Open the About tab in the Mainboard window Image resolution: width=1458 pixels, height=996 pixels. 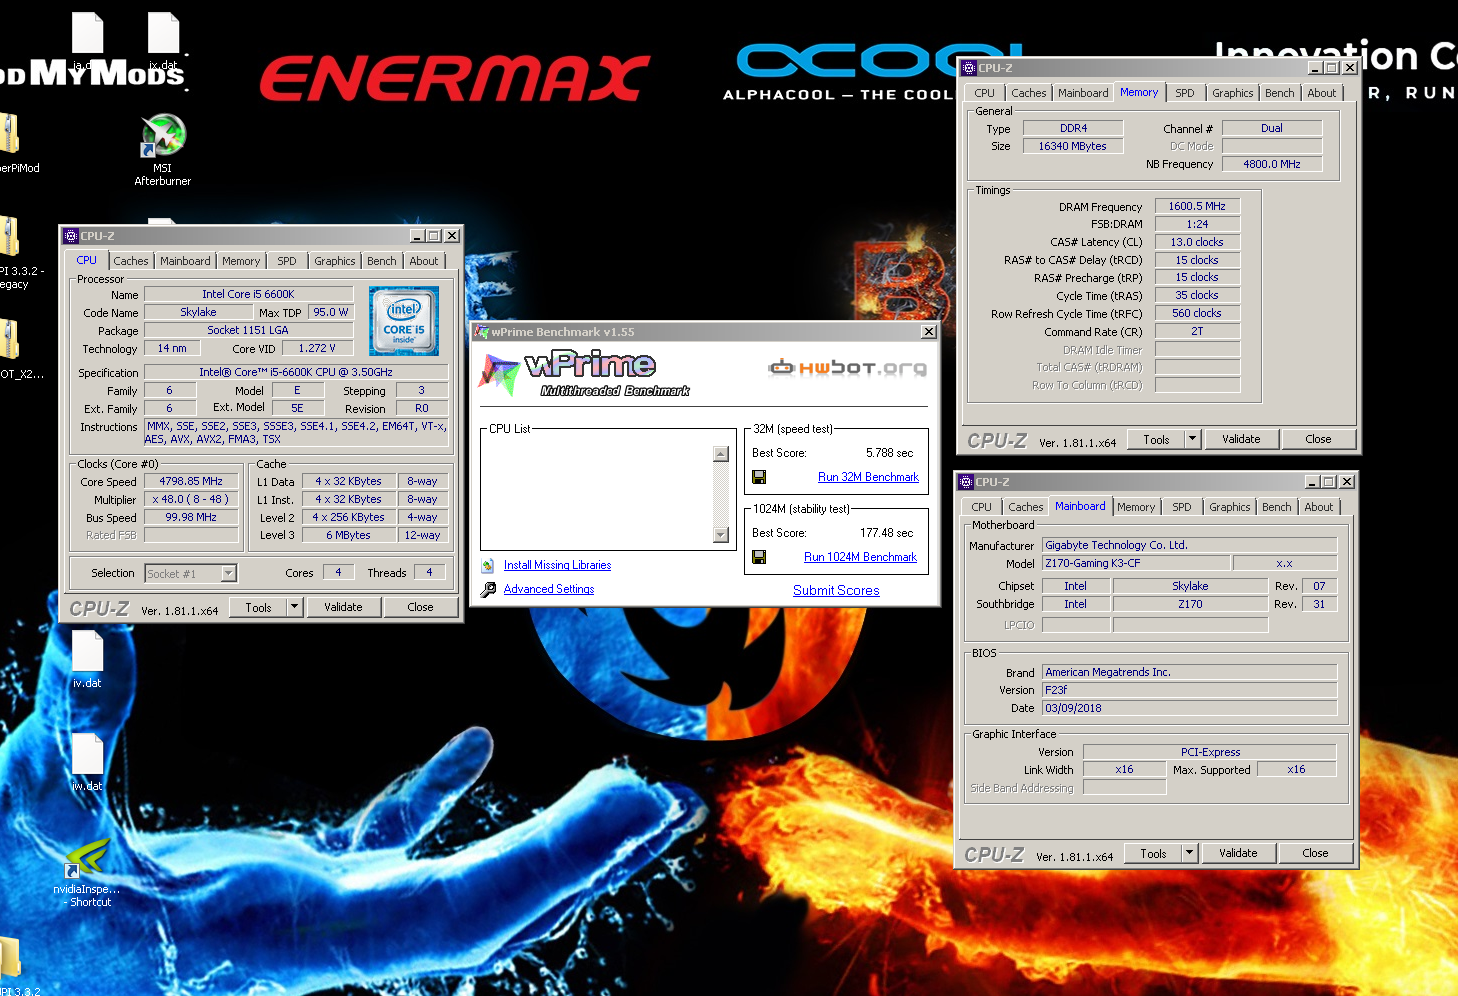(x=1319, y=507)
